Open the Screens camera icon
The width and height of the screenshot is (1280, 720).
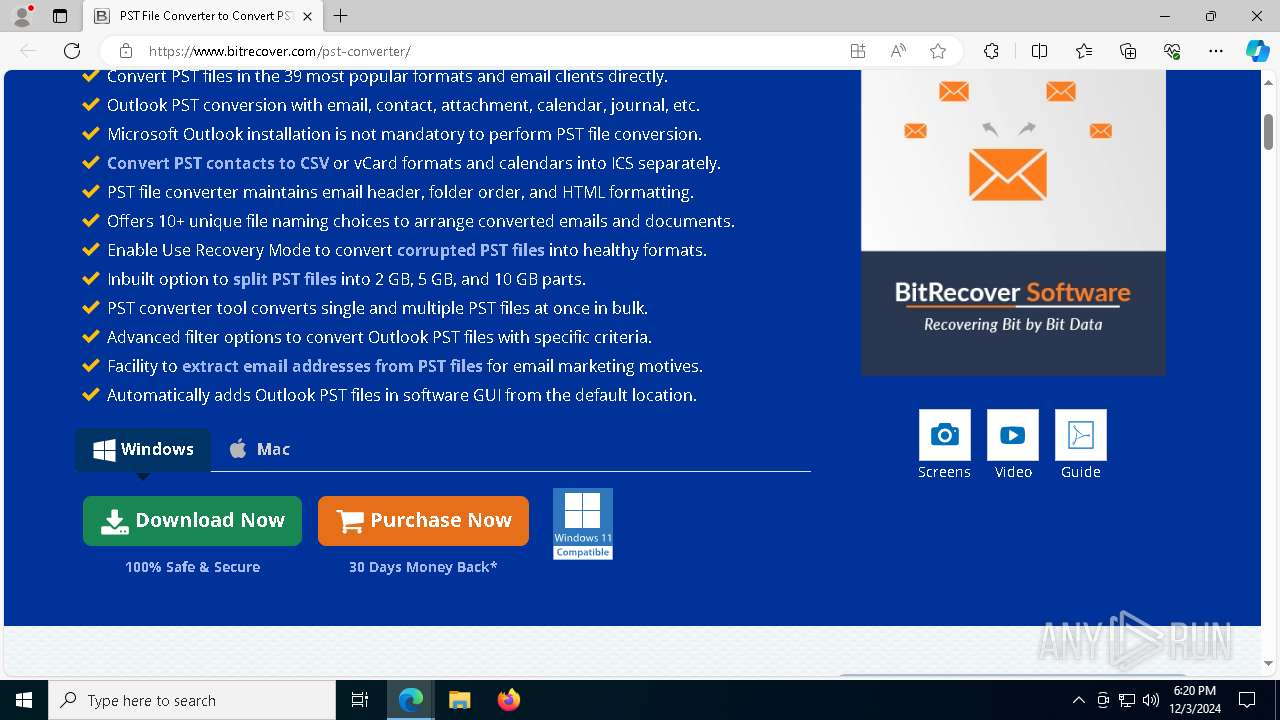(944, 435)
